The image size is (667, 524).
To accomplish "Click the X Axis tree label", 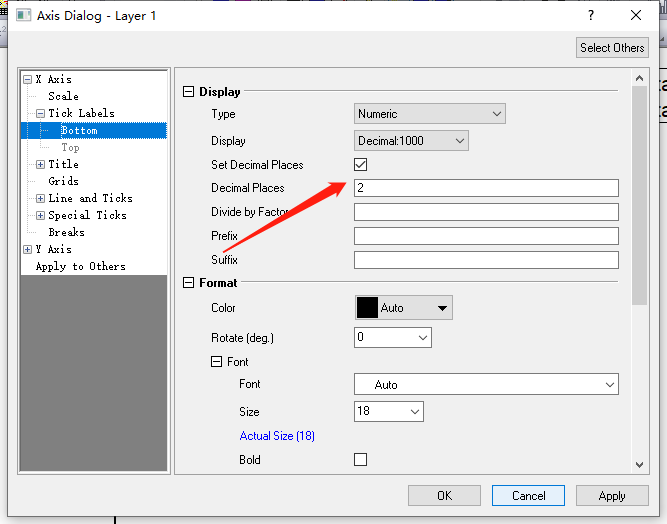I will 54,80.
